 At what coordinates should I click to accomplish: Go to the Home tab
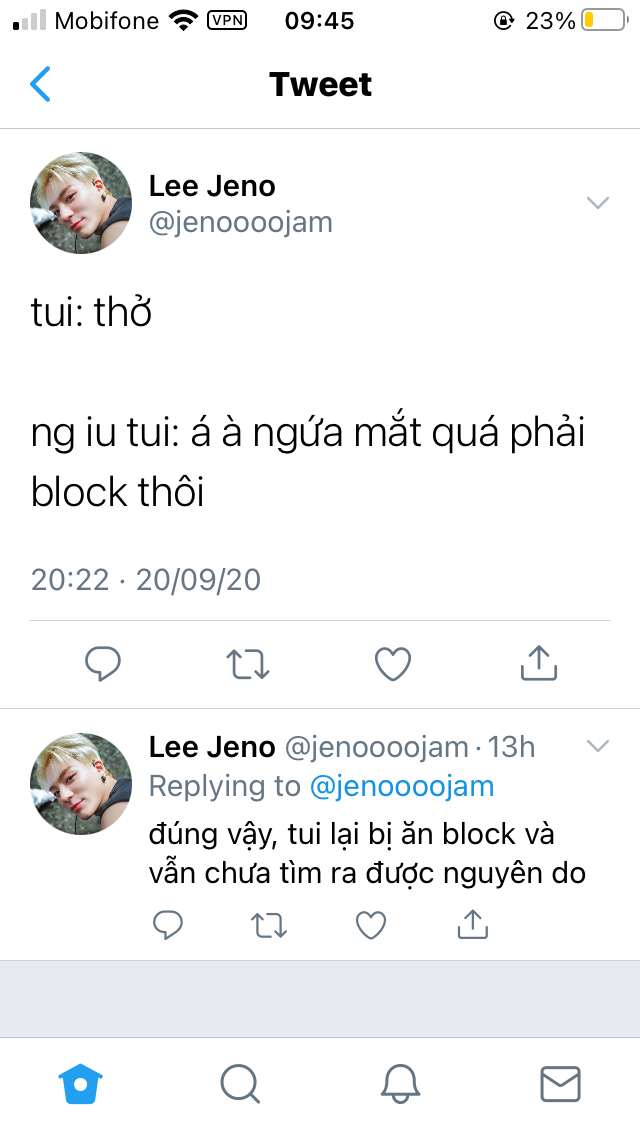point(80,1084)
